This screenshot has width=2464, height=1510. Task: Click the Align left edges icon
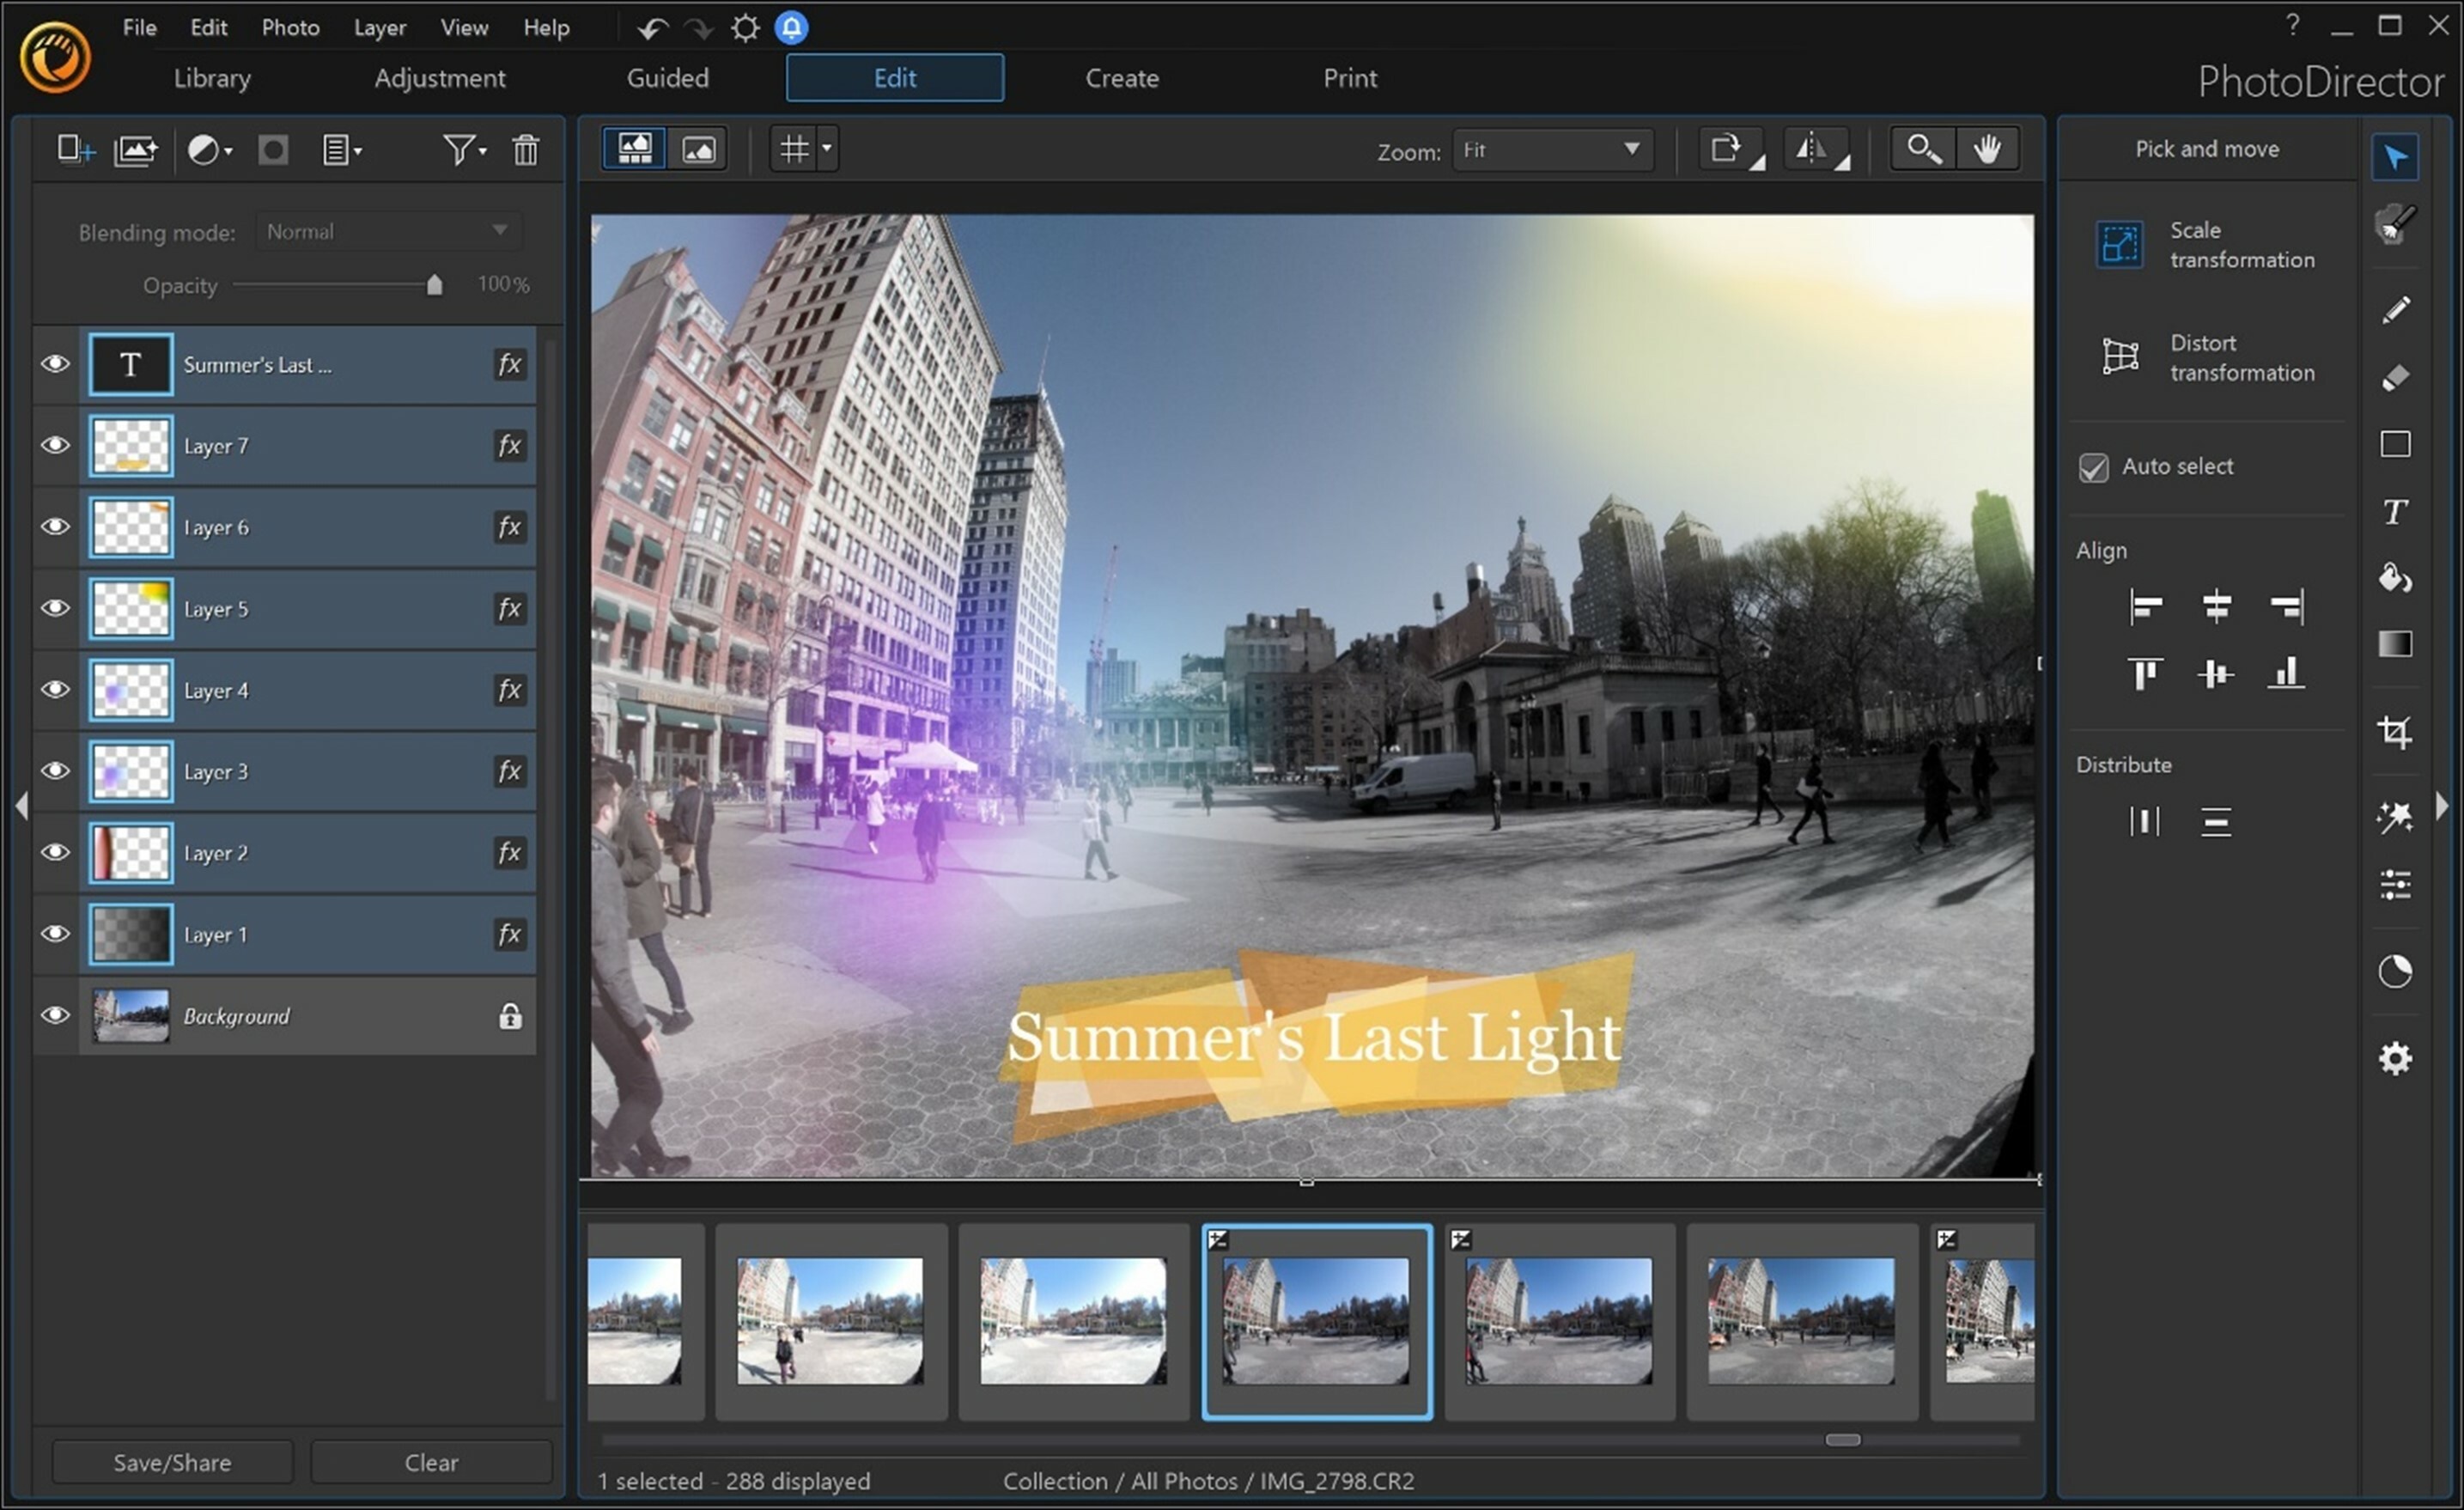click(2140, 607)
